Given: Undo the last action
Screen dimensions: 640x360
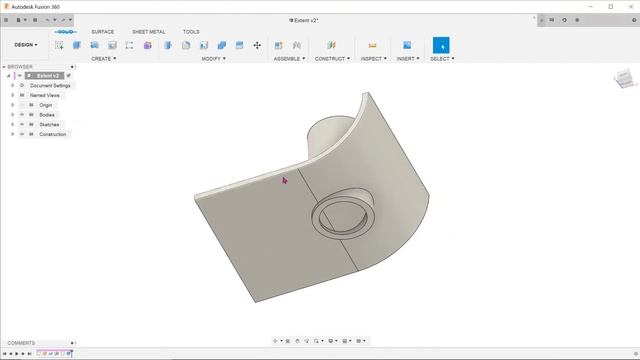Looking at the screenshot, I should click(x=47, y=20).
